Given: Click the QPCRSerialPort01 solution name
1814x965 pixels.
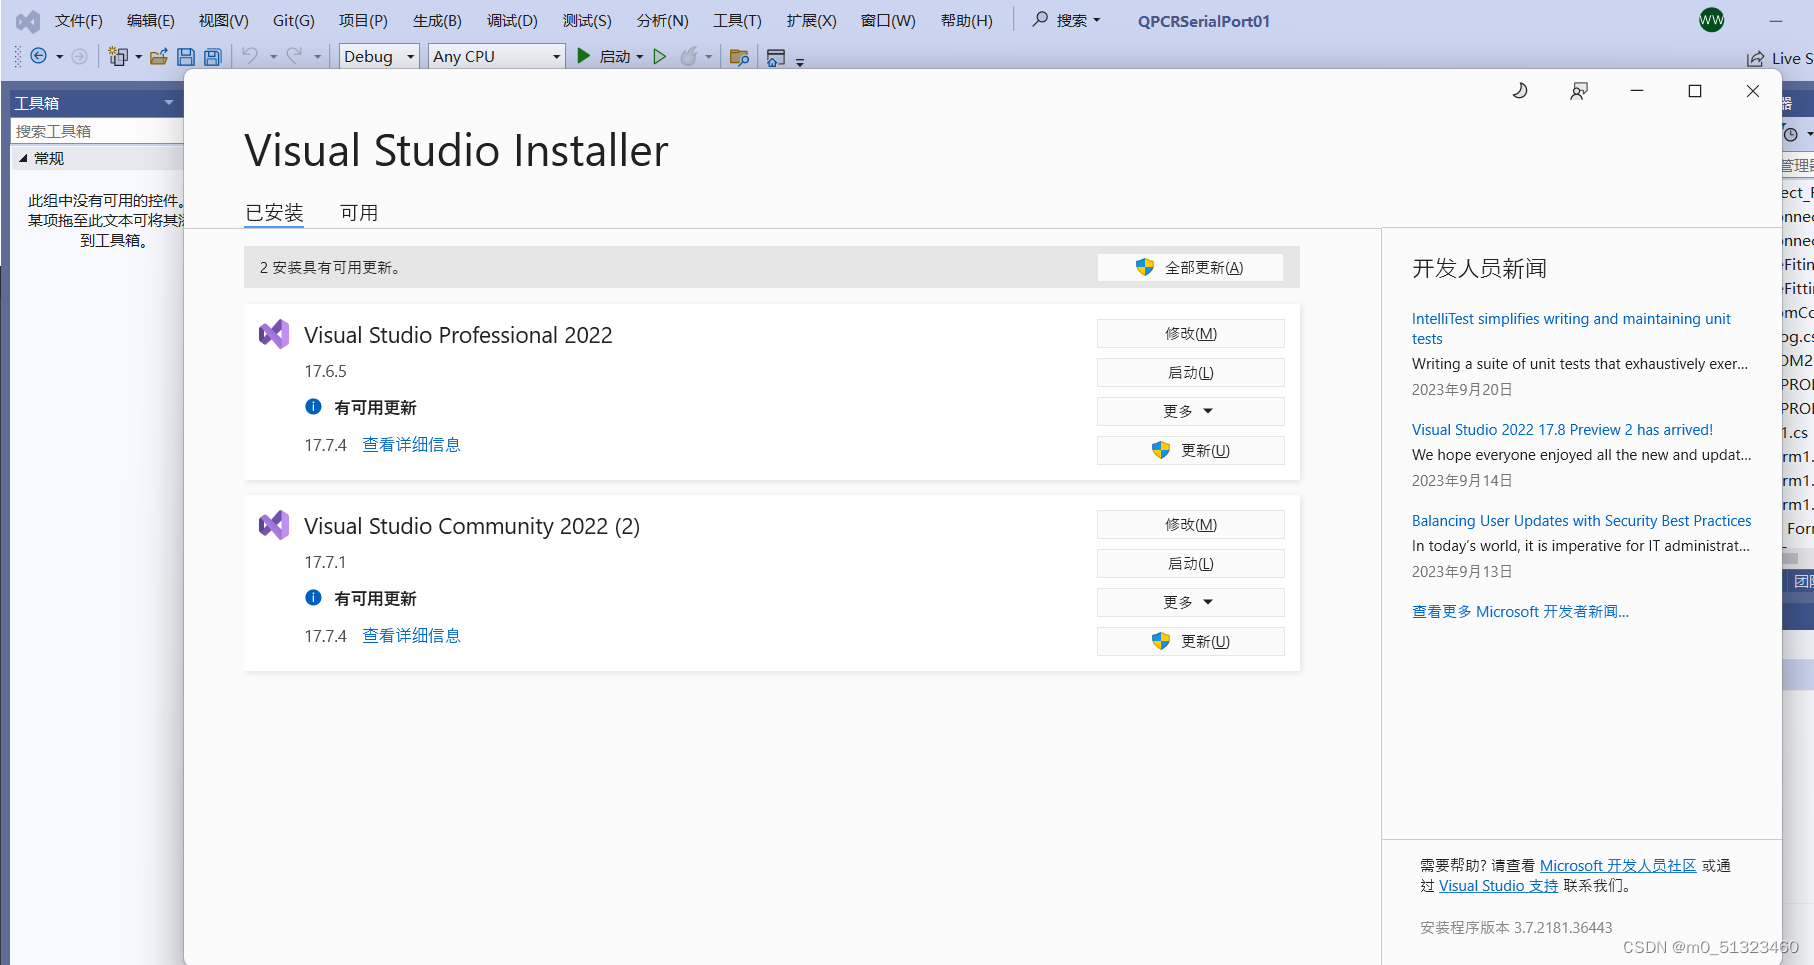Looking at the screenshot, I should [1204, 21].
